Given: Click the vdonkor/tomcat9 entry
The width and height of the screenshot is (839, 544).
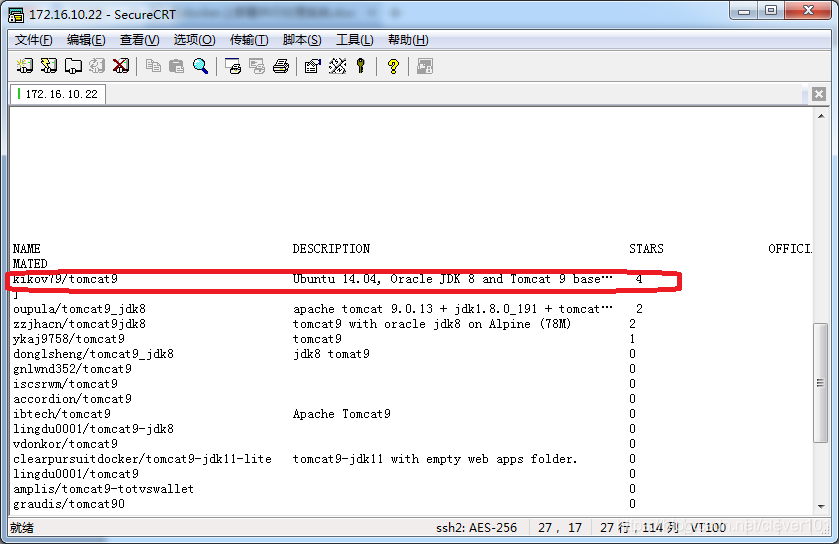Looking at the screenshot, I should tap(65, 444).
